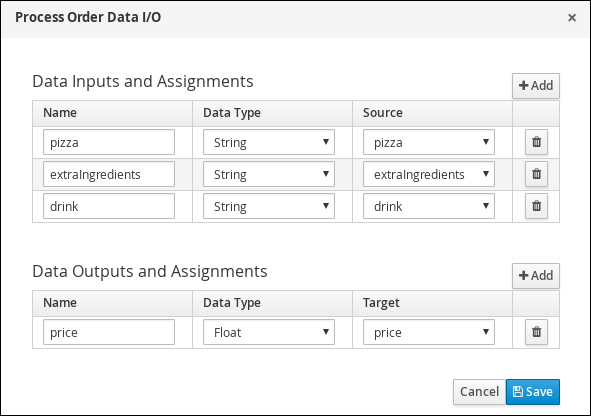Remove the price data output row
This screenshot has height=416, width=591.
[536, 332]
